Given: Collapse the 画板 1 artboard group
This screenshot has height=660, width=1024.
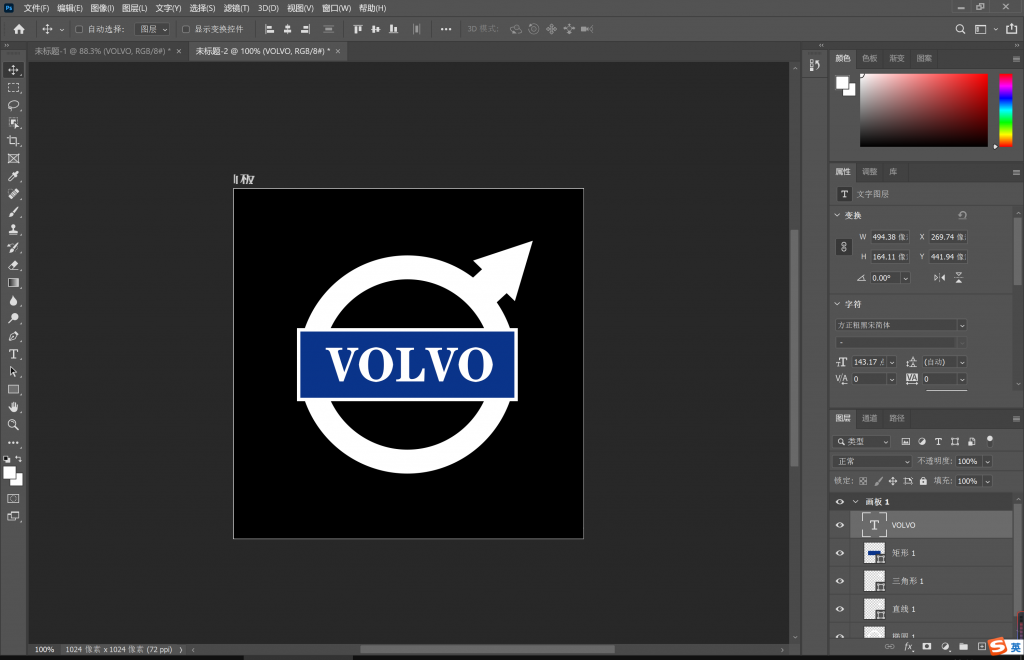Looking at the screenshot, I should pos(855,502).
